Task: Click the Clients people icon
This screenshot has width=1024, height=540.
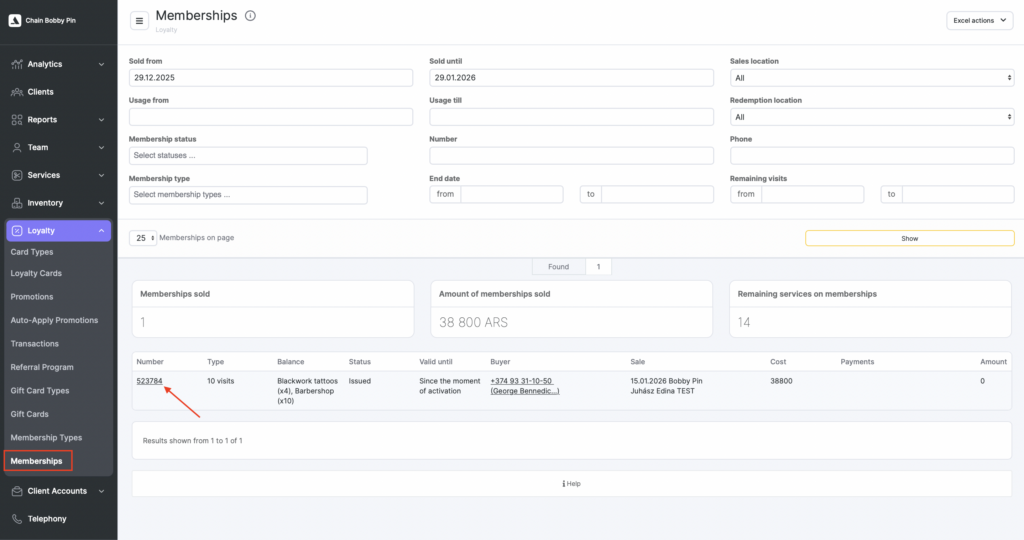Action: point(17,92)
